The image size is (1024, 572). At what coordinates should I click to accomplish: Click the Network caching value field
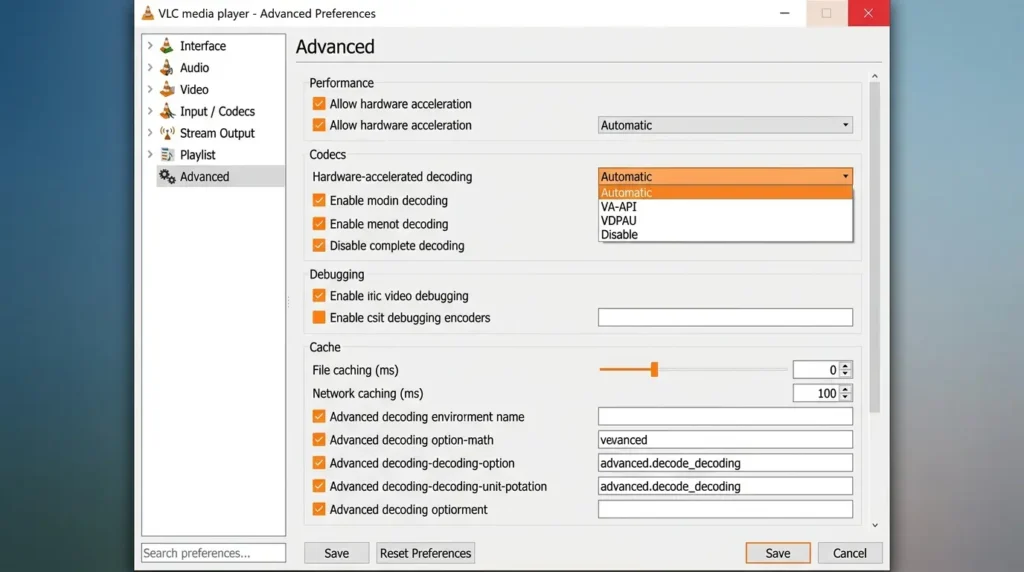pos(816,393)
